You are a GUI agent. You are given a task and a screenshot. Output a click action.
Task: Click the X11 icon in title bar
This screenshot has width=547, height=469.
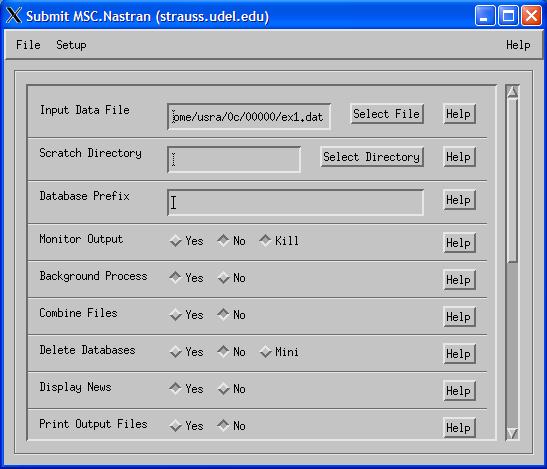coord(14,16)
